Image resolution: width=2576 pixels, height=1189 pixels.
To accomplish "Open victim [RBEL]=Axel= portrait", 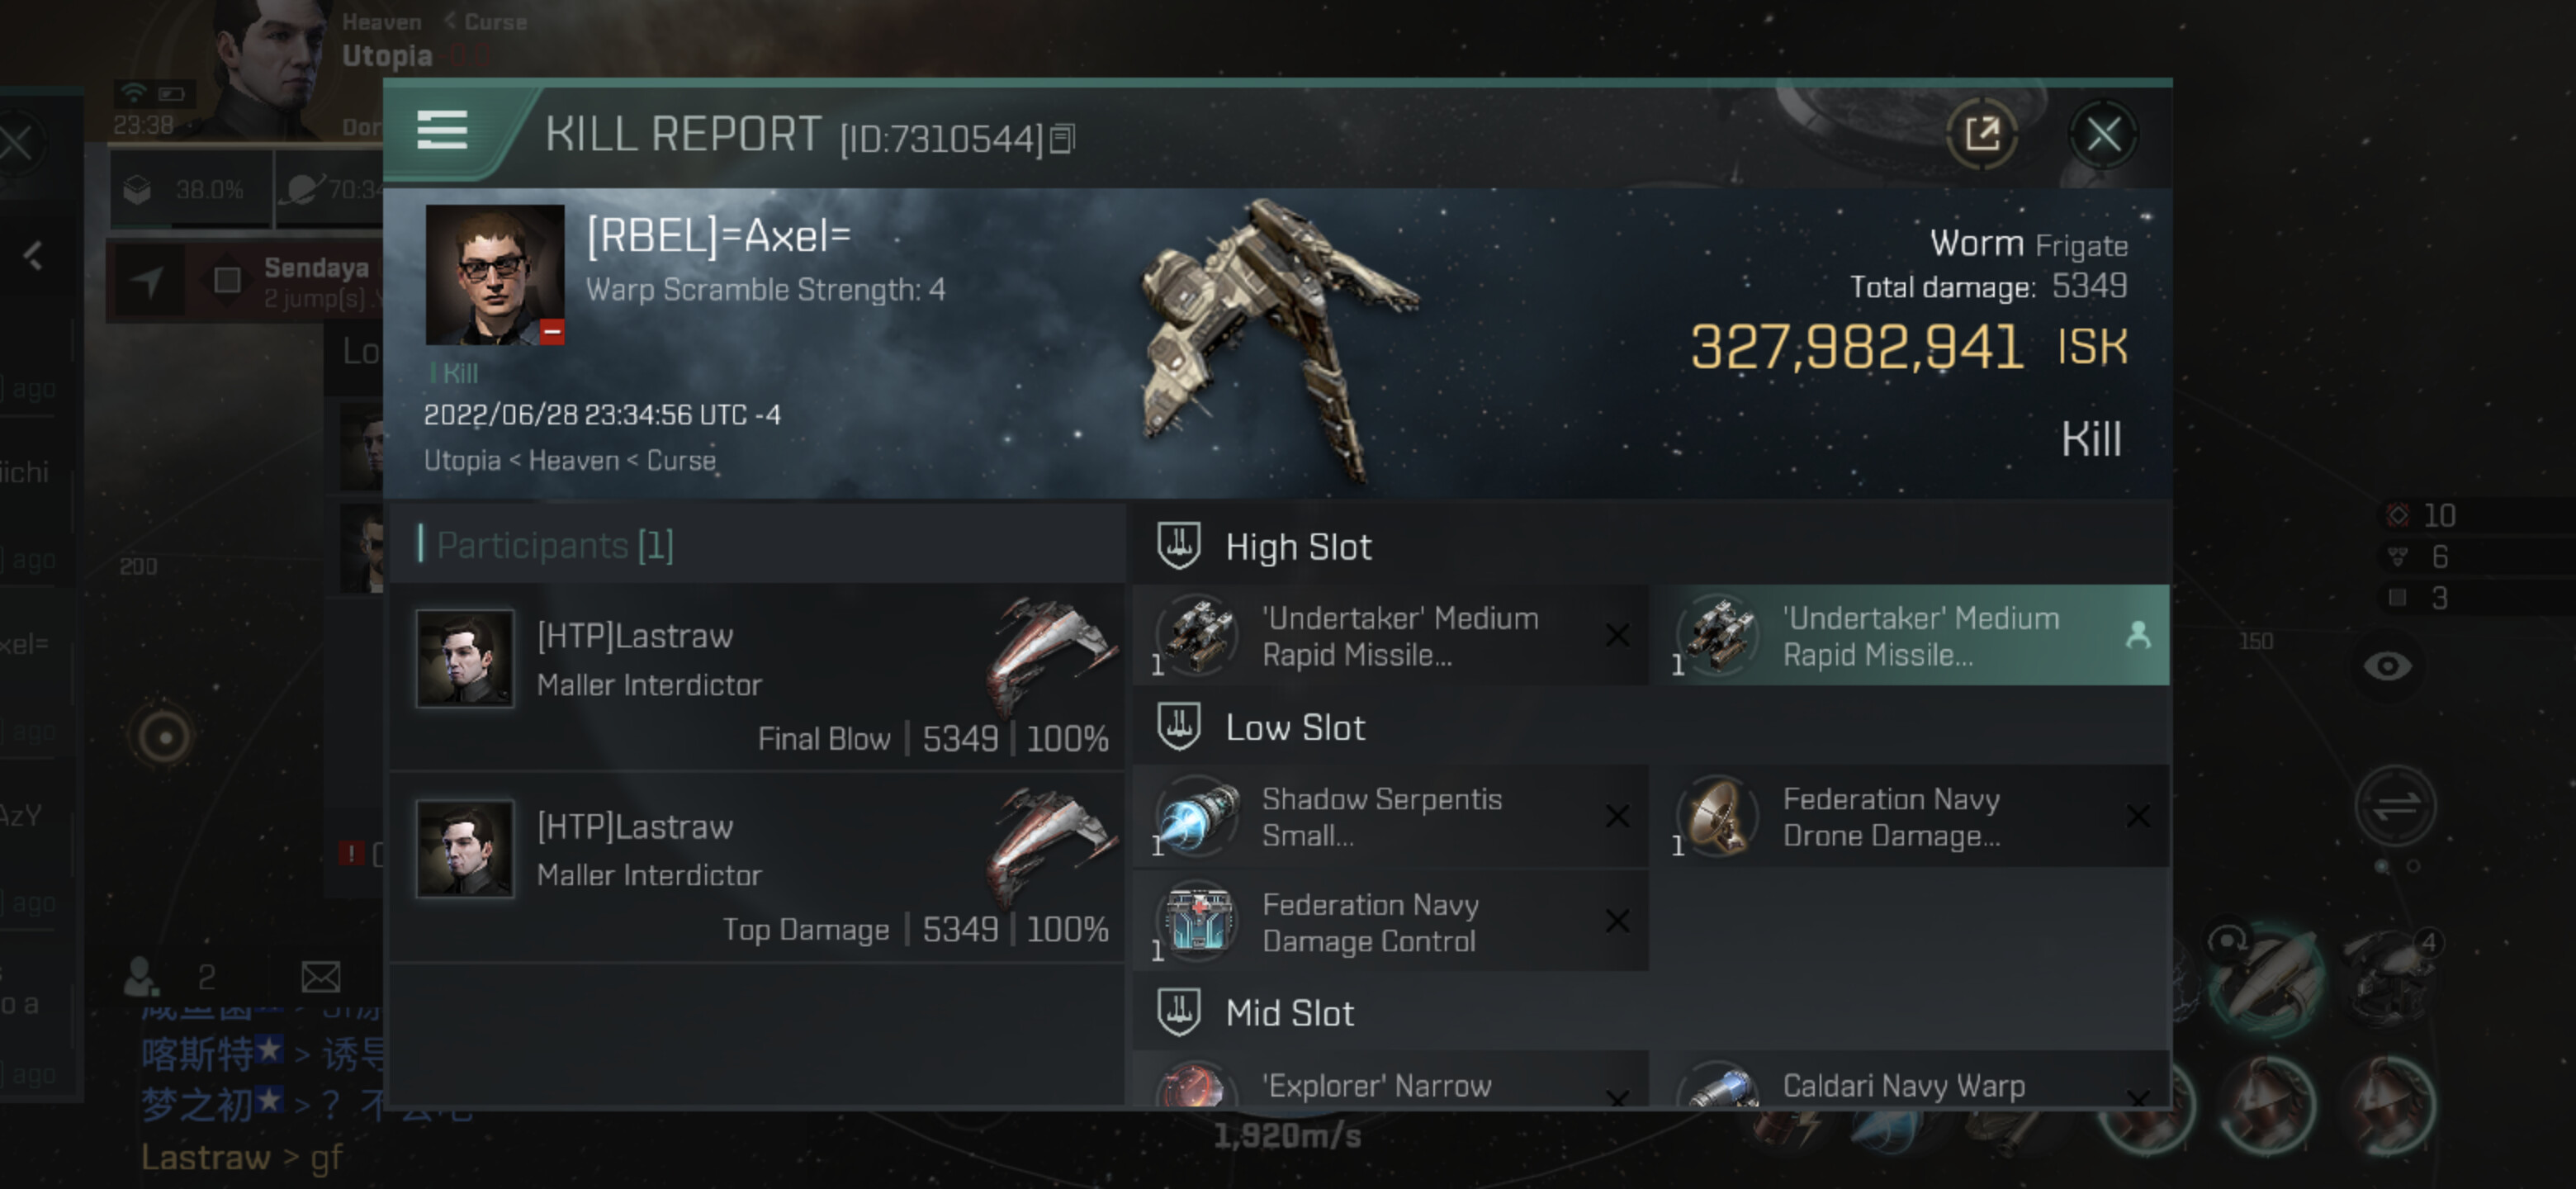I will pos(495,275).
